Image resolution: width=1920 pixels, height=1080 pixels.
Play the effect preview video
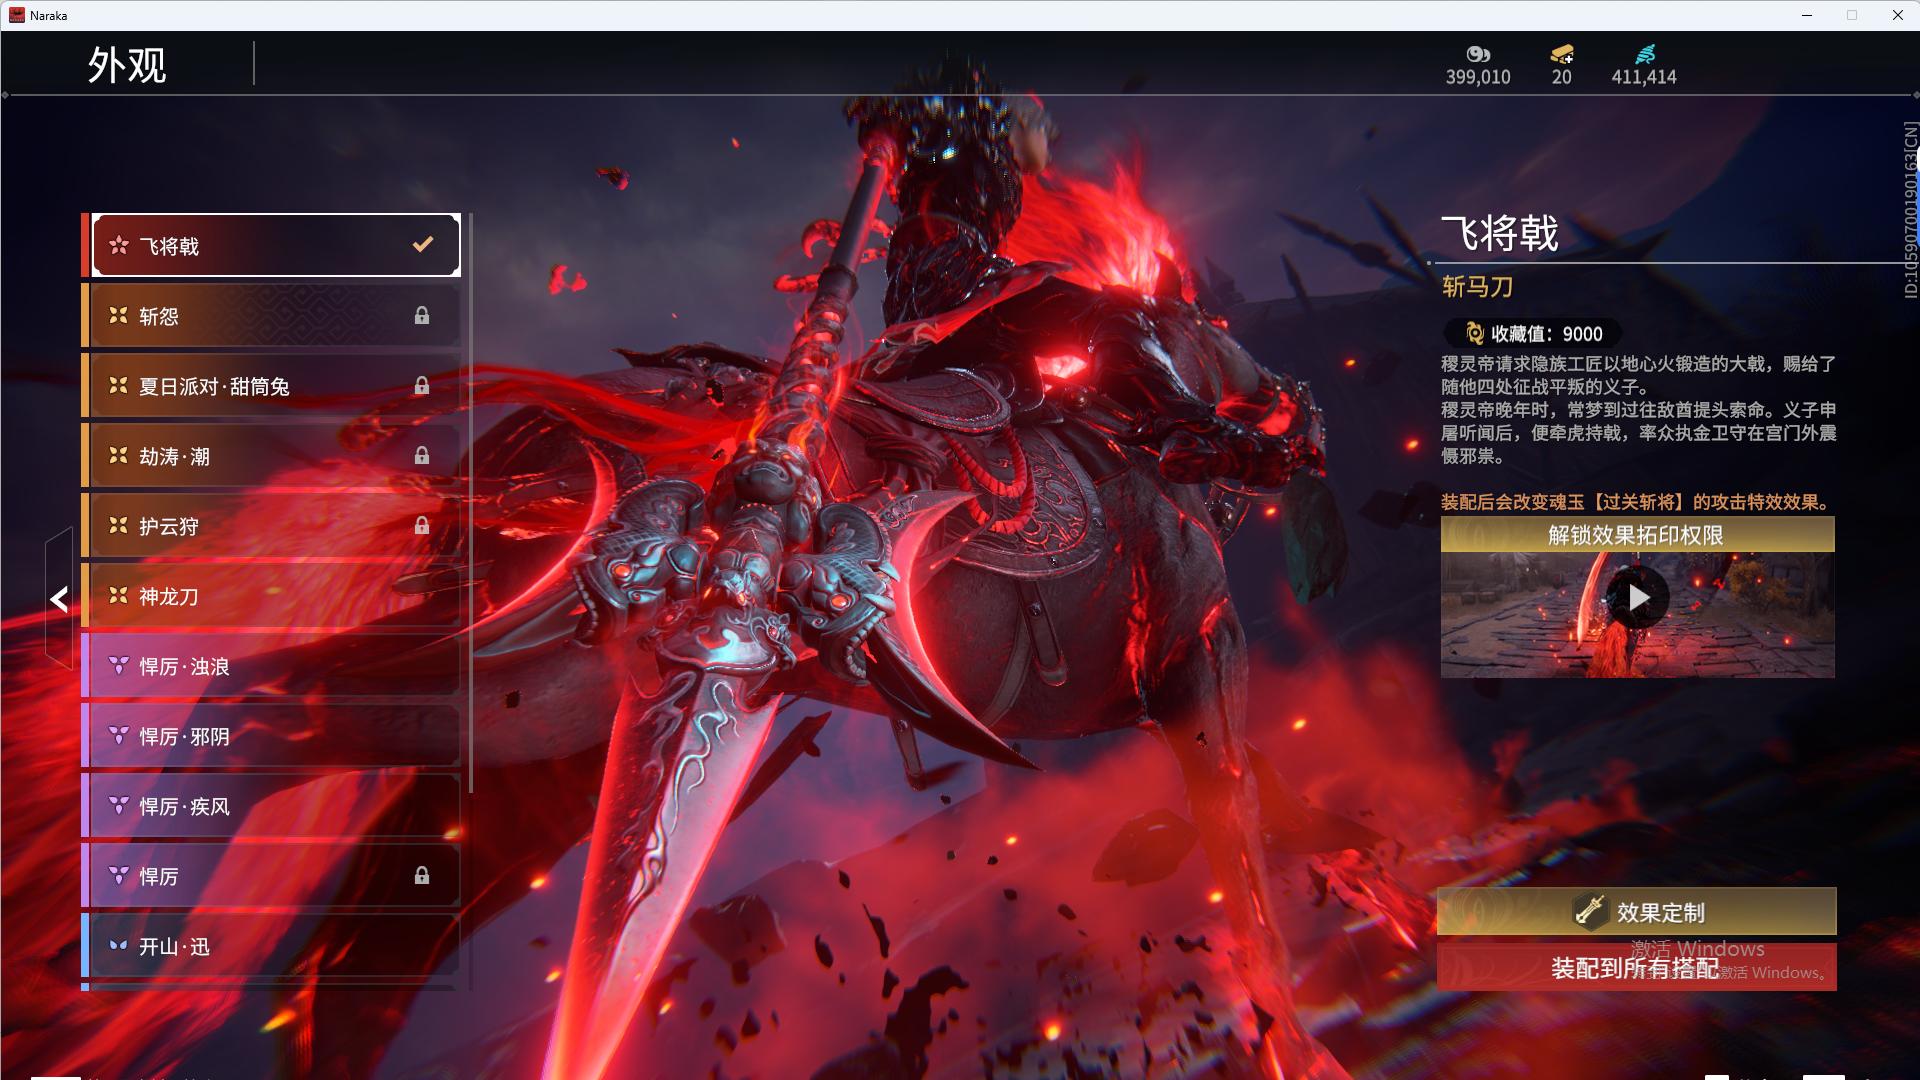(1638, 598)
